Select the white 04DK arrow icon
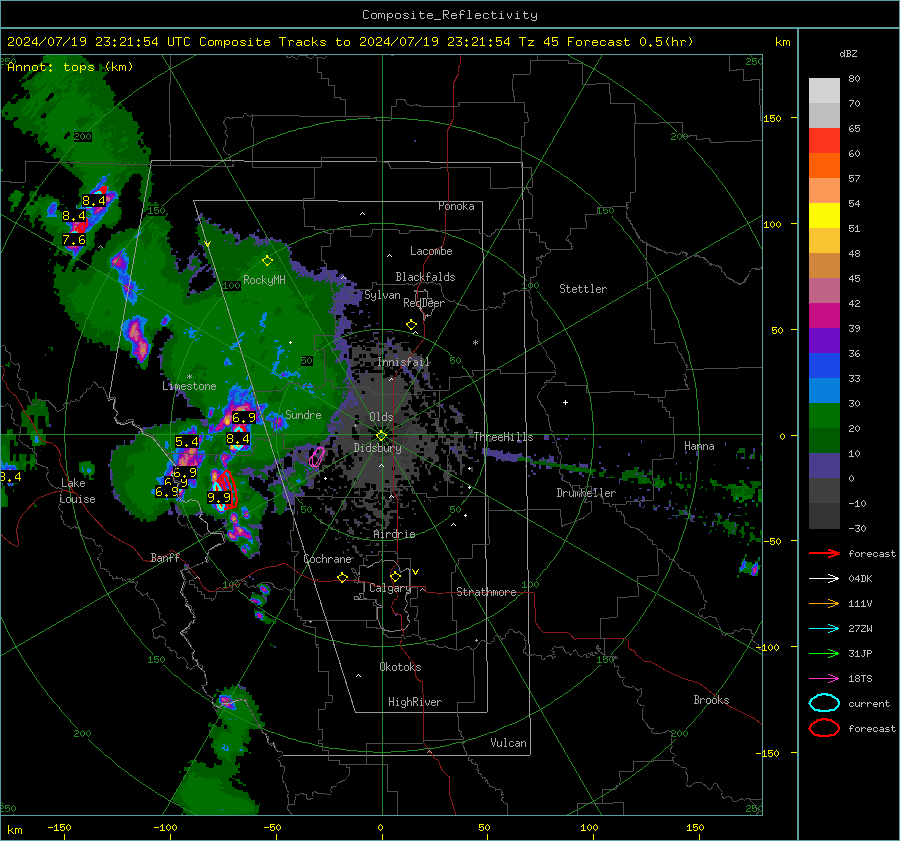Screen dimensions: 900x841 click(824, 578)
